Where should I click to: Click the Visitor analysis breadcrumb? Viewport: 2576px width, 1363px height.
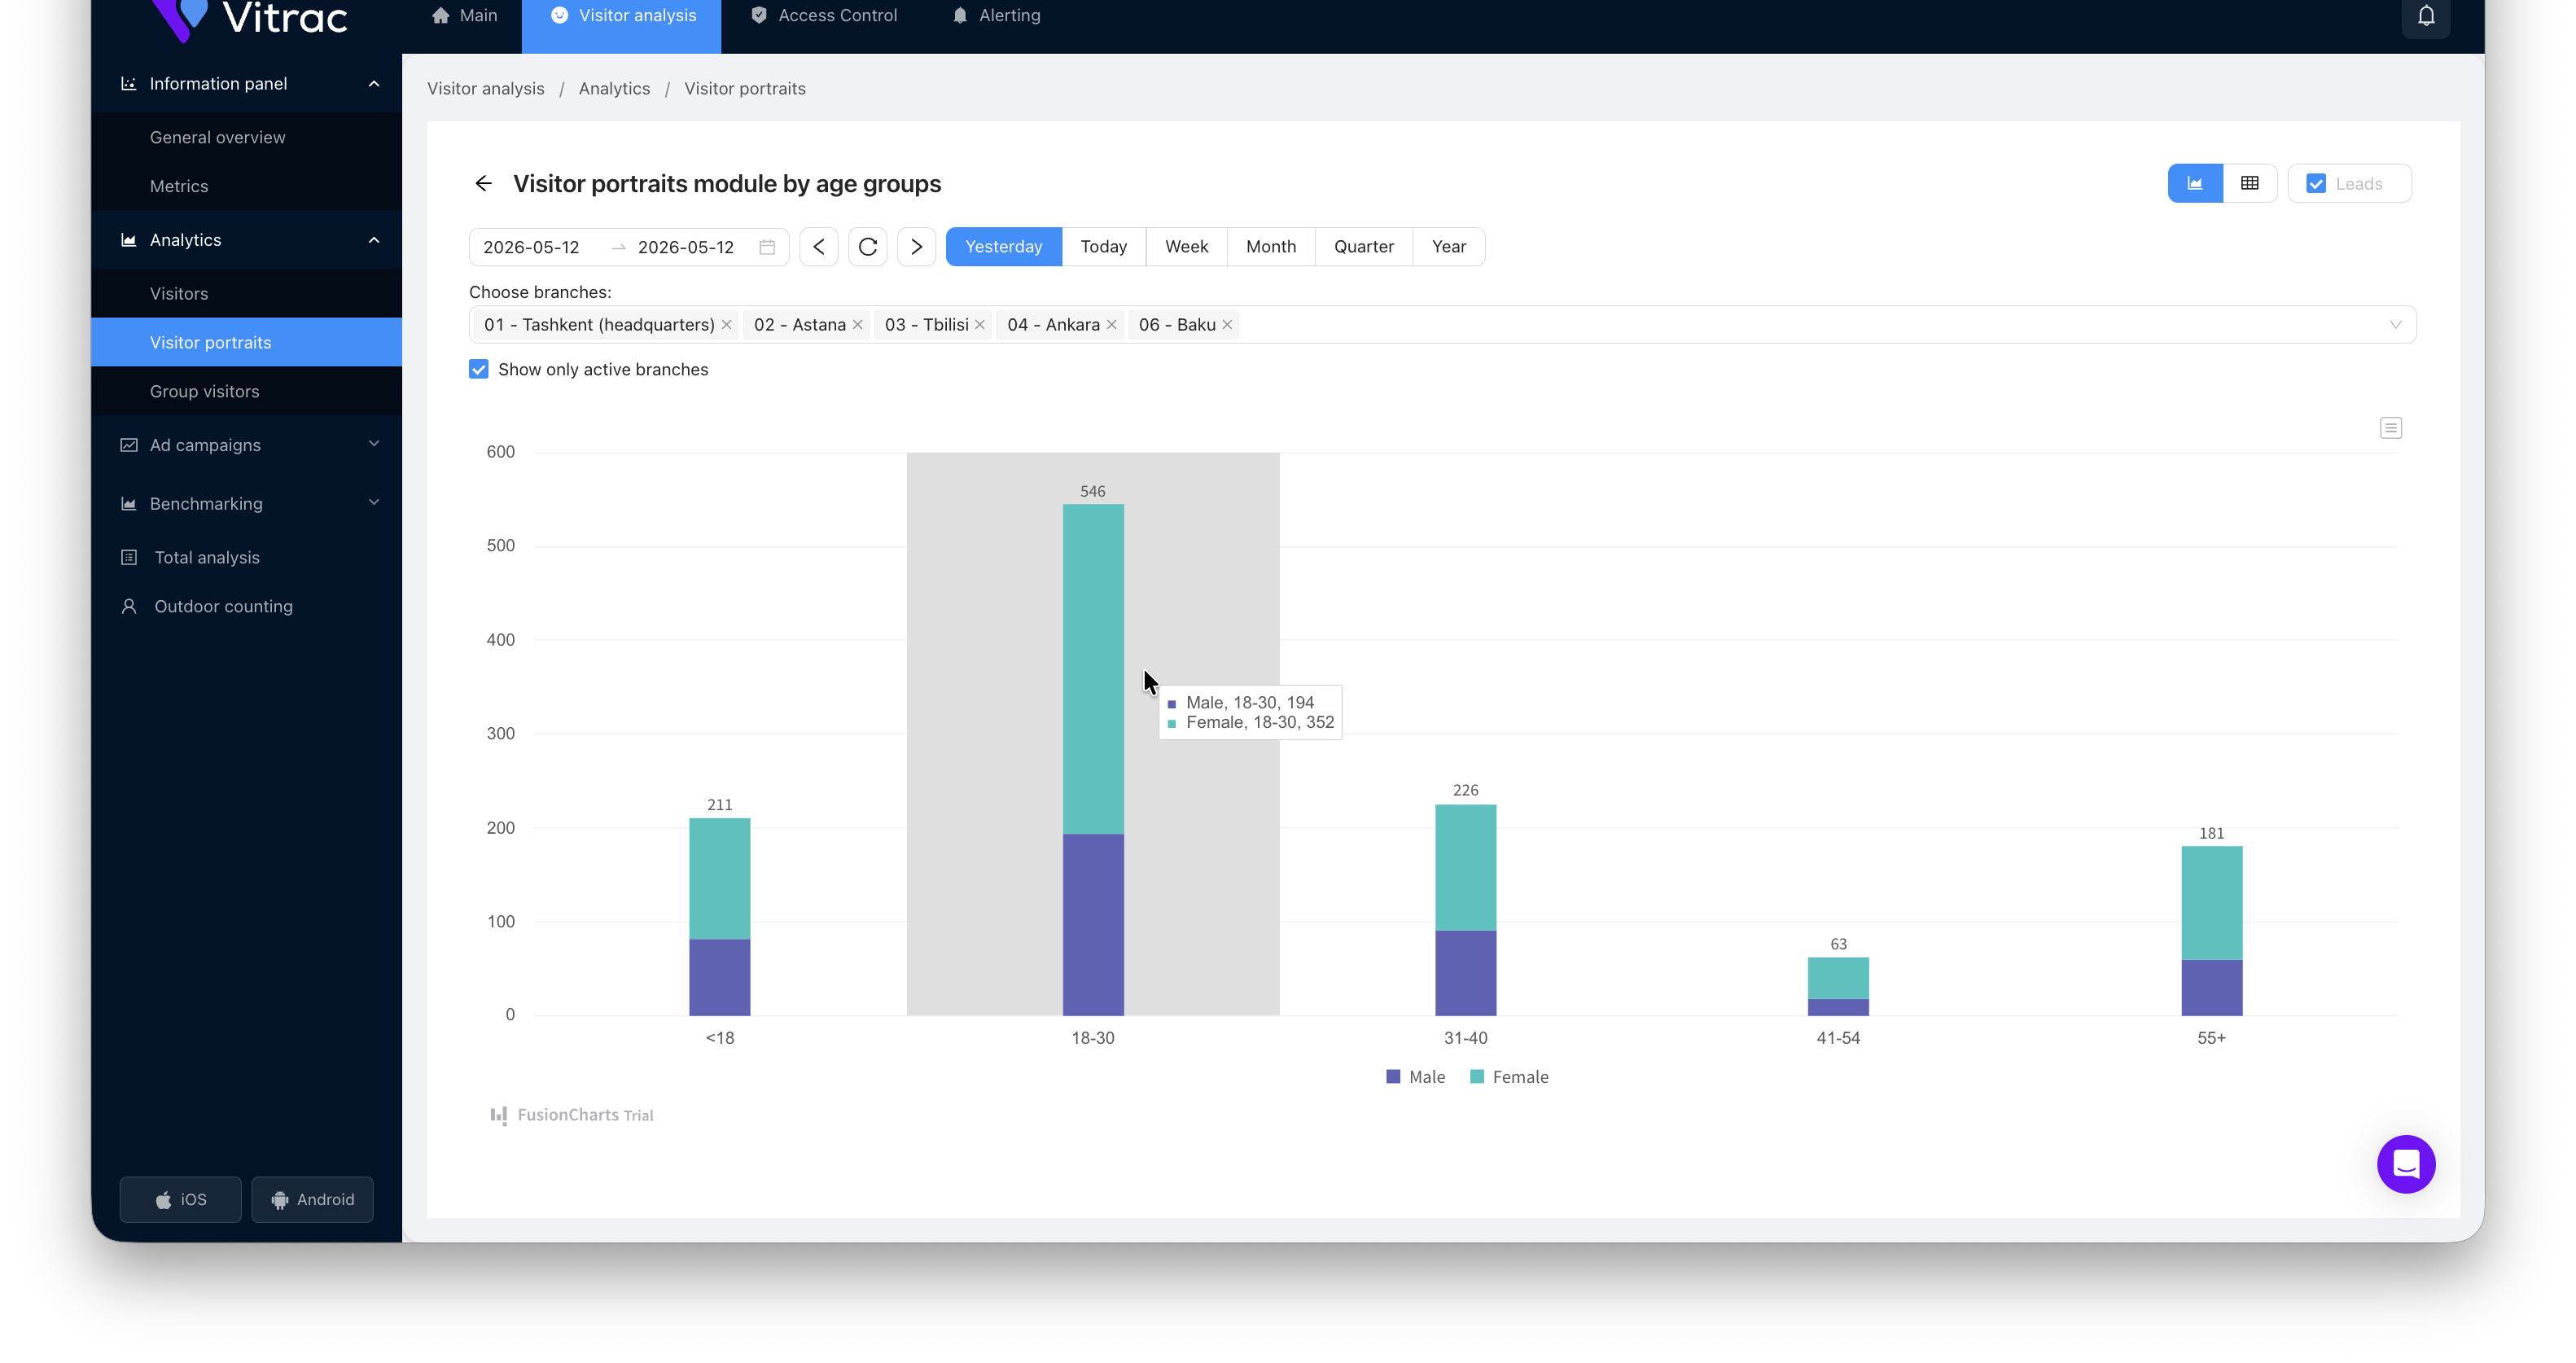click(486, 89)
